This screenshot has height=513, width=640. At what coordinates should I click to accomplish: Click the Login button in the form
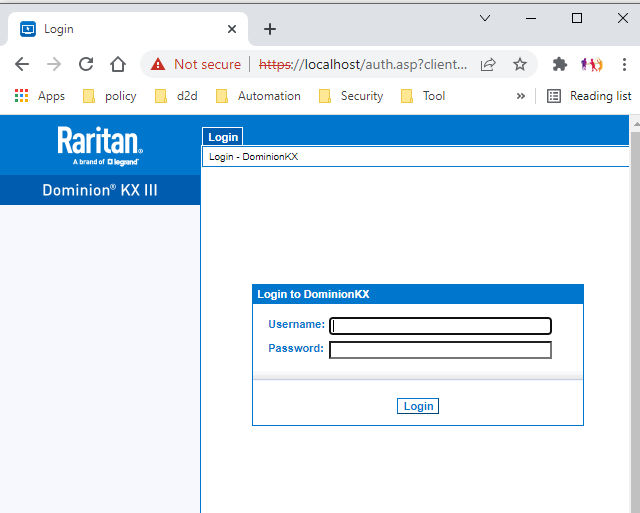pos(418,406)
